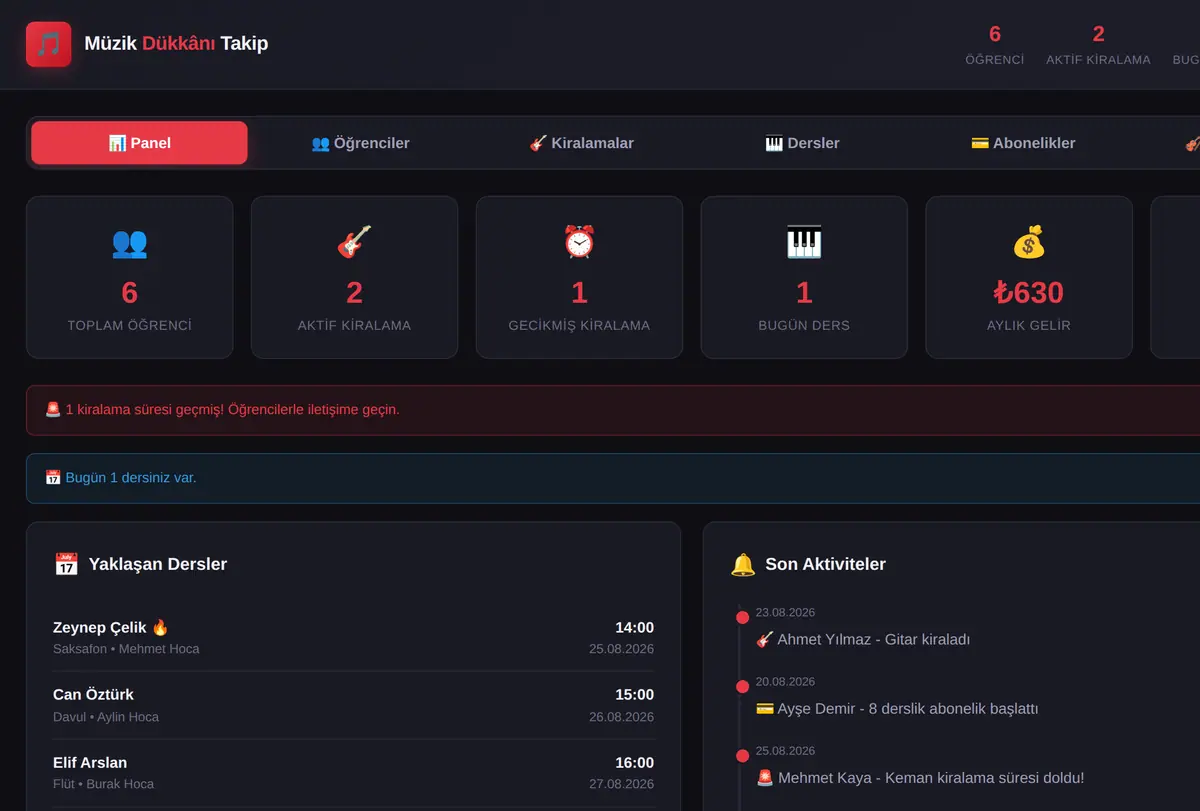1200x811 pixels.
Task: Click the 16:00 lesson time
Action: (x=634, y=762)
